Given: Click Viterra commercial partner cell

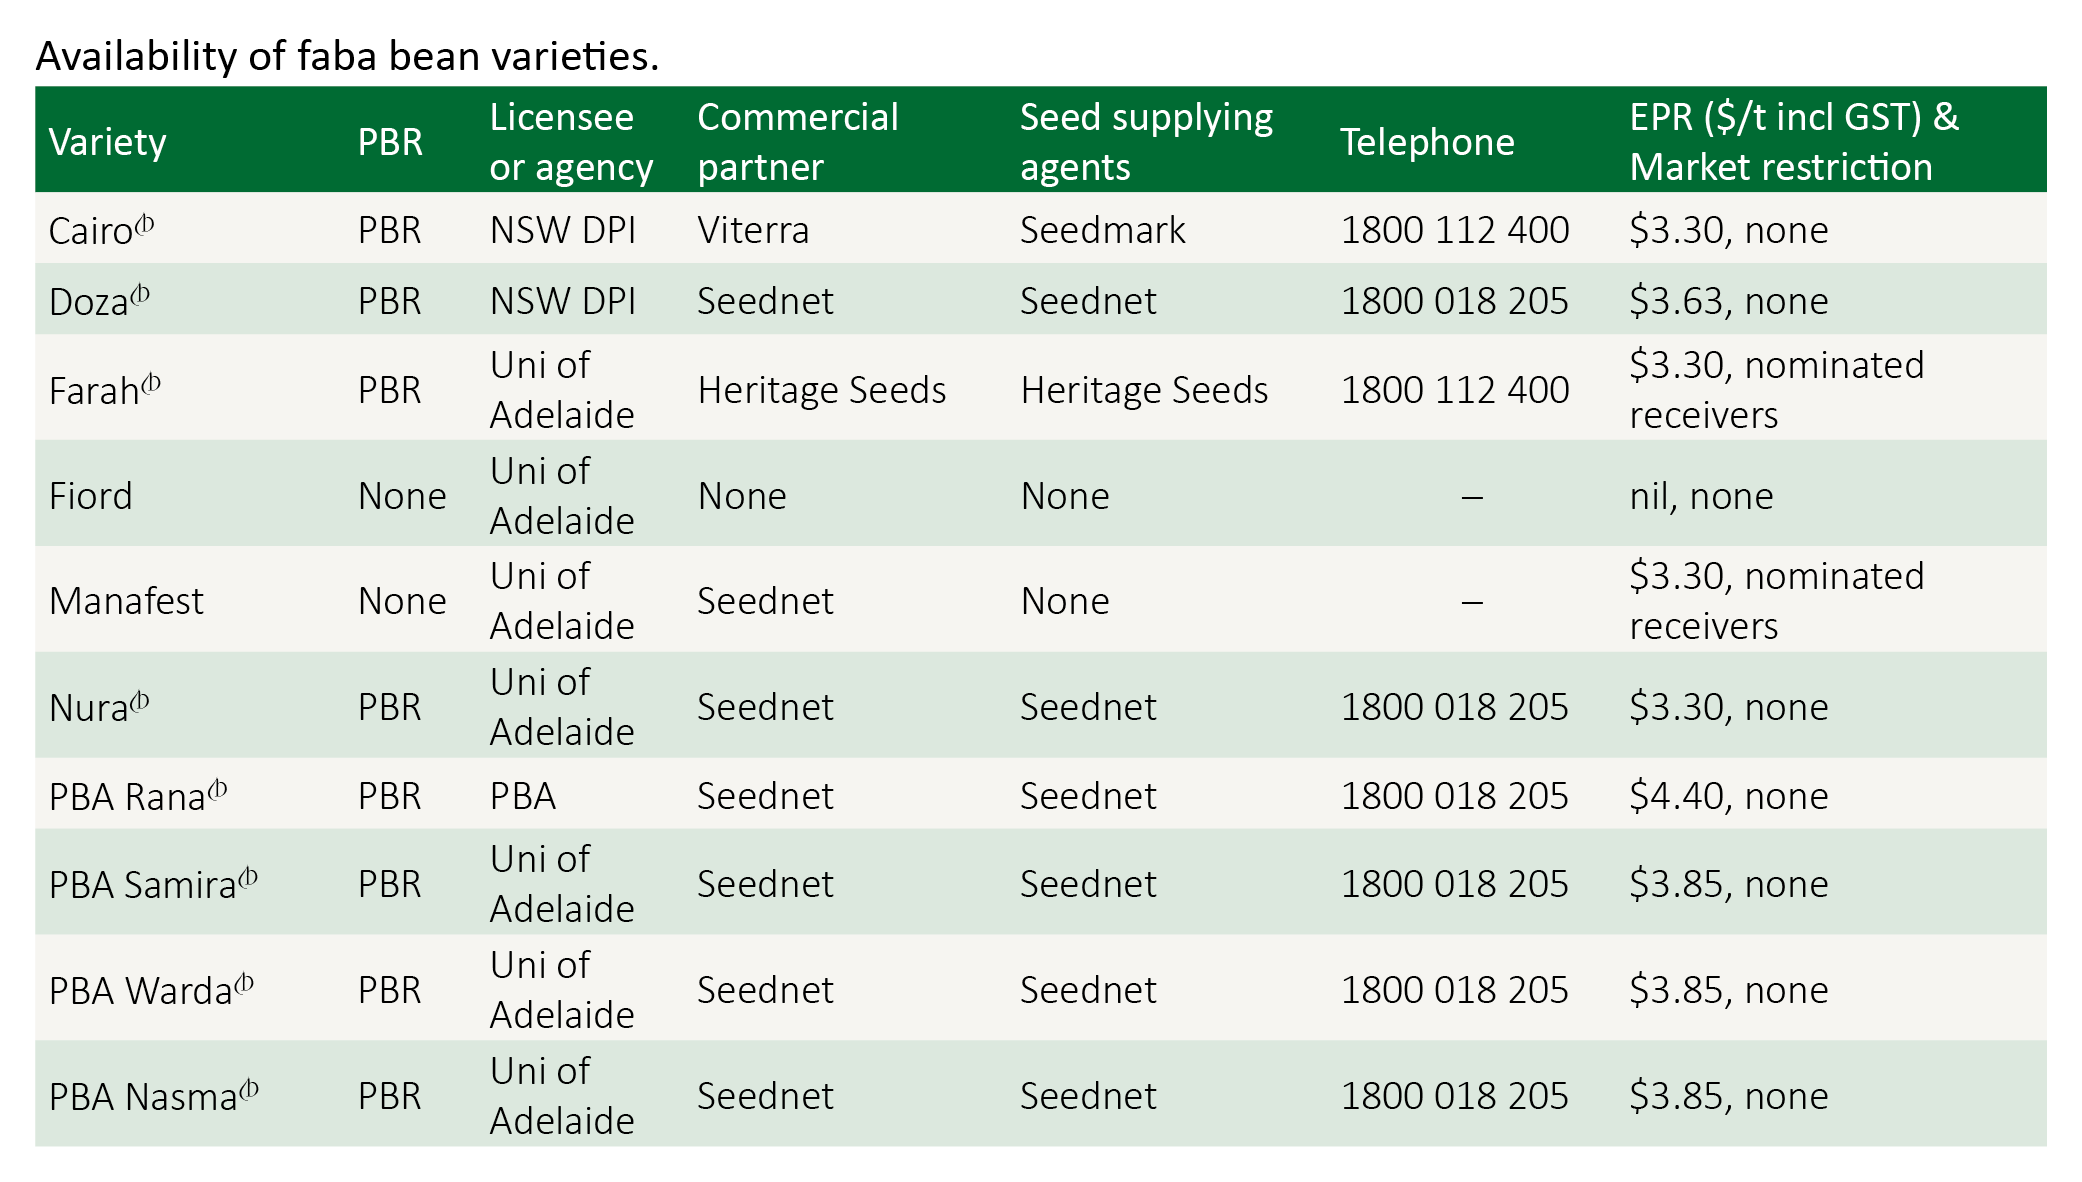Looking at the screenshot, I should click(x=753, y=230).
